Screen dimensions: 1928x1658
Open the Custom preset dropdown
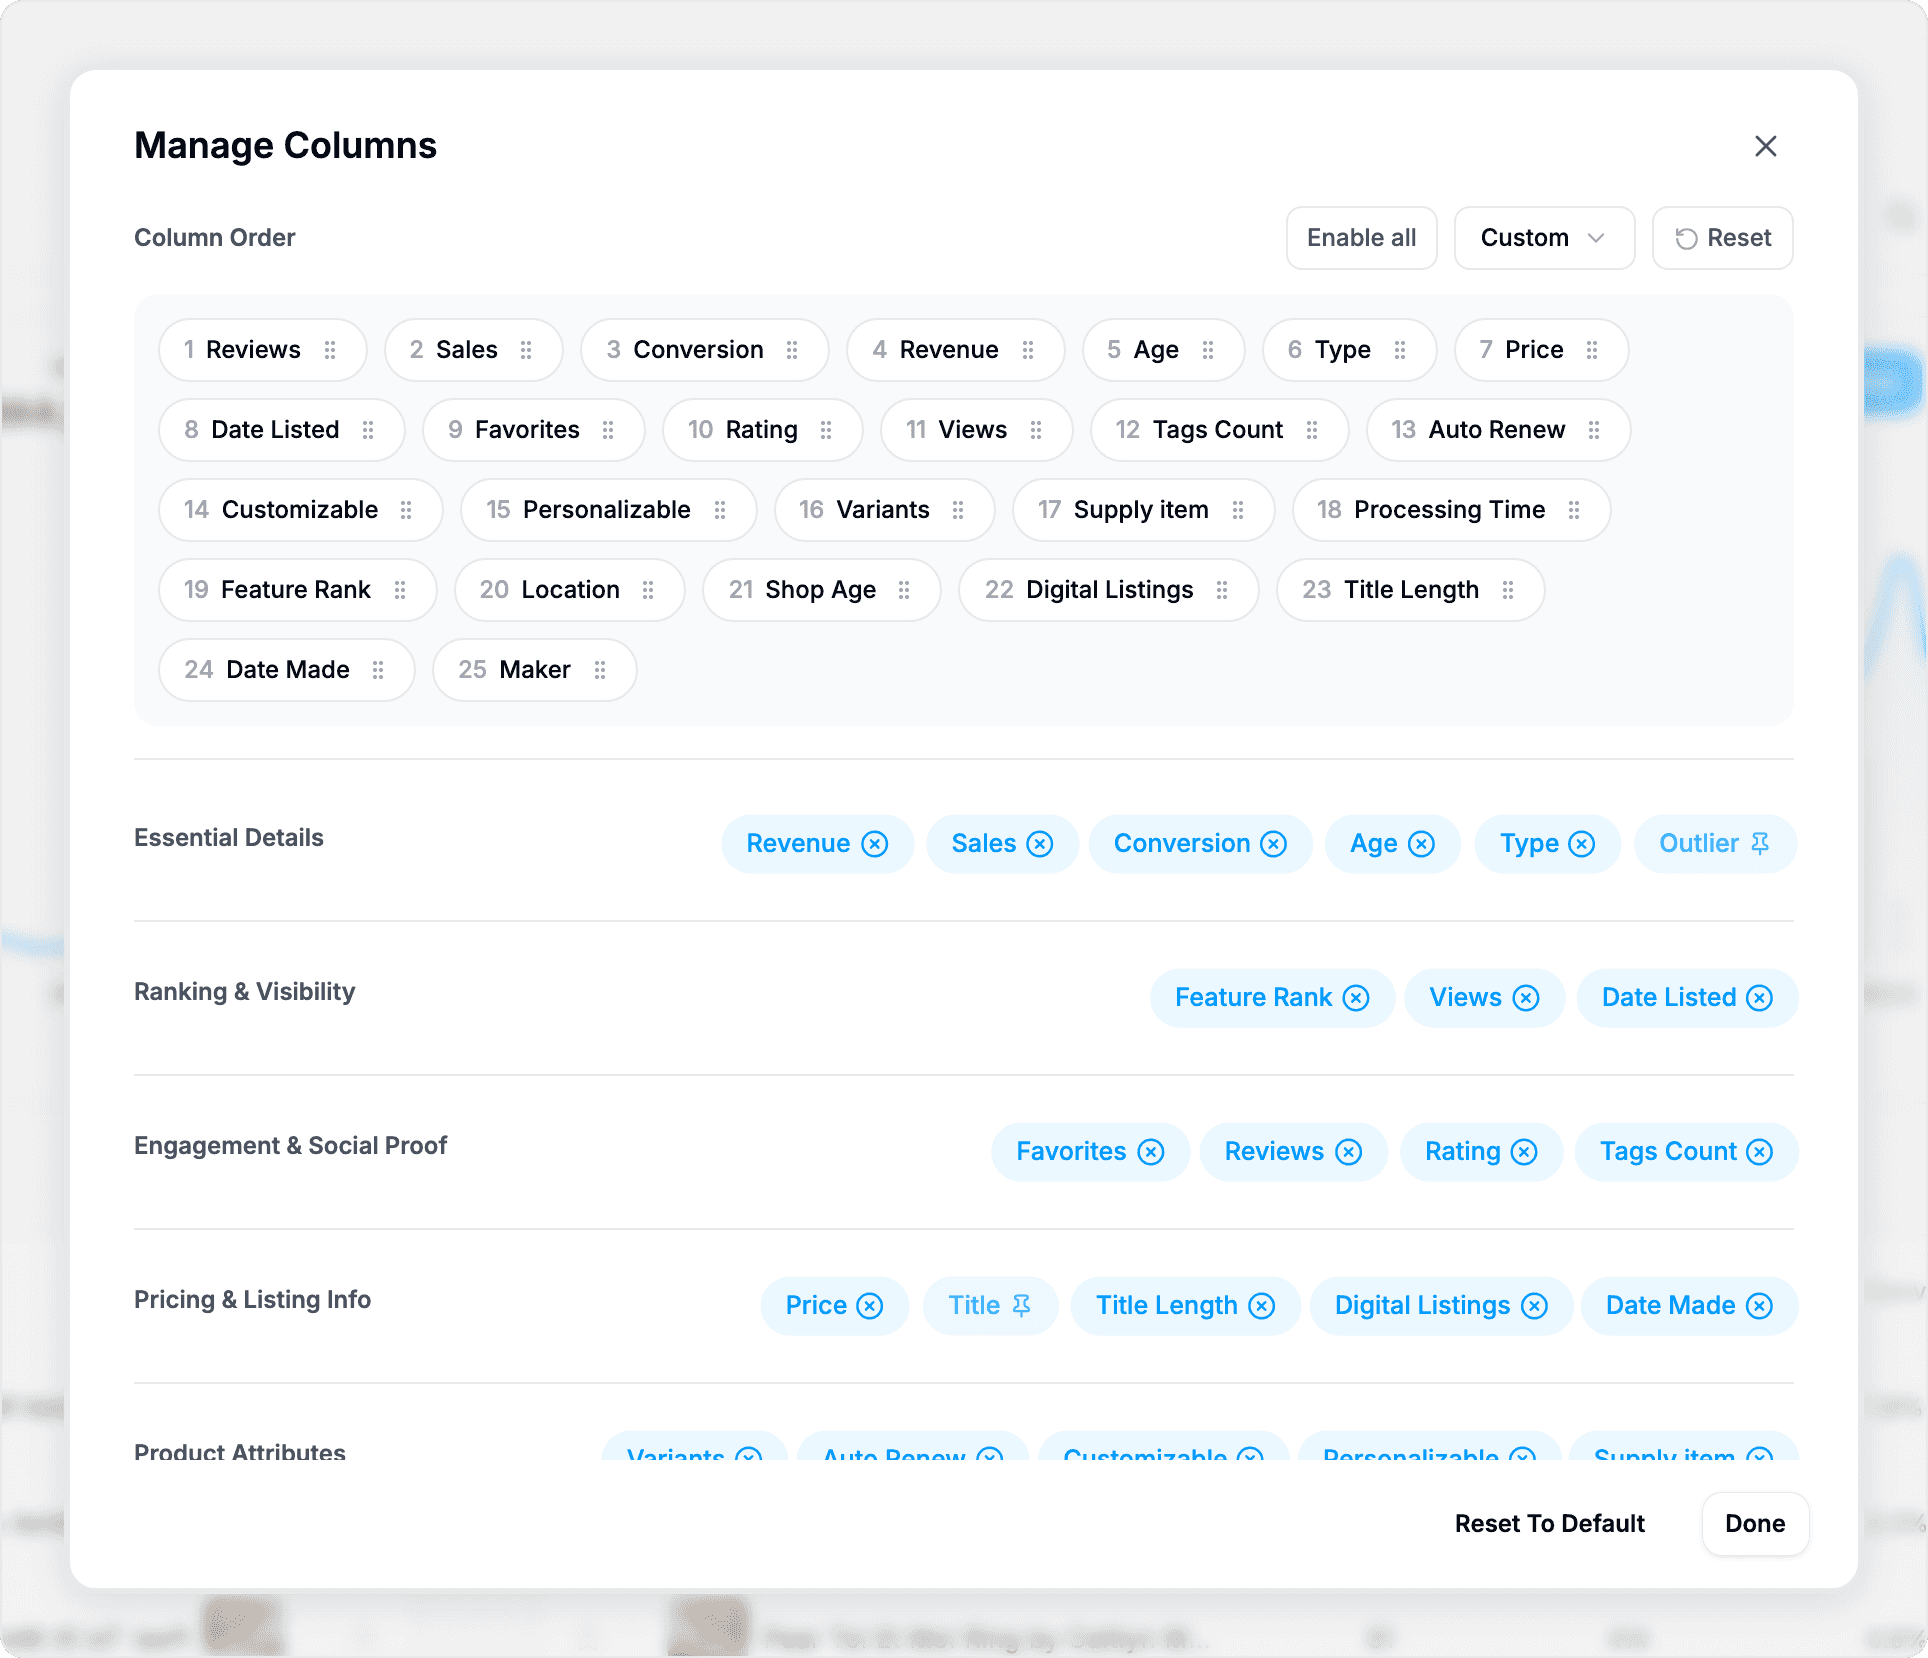coord(1544,238)
